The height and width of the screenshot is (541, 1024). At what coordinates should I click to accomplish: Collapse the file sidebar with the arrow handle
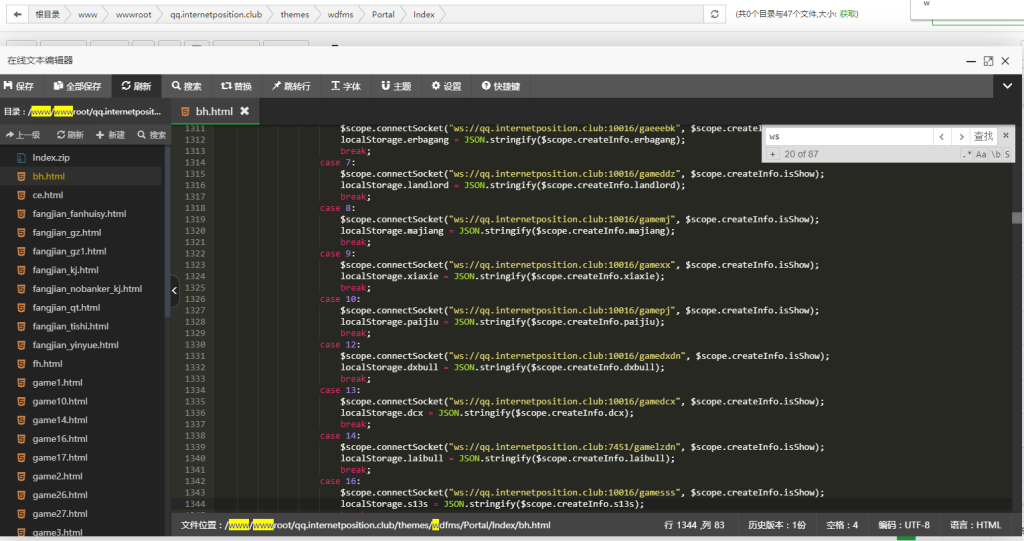coord(174,290)
